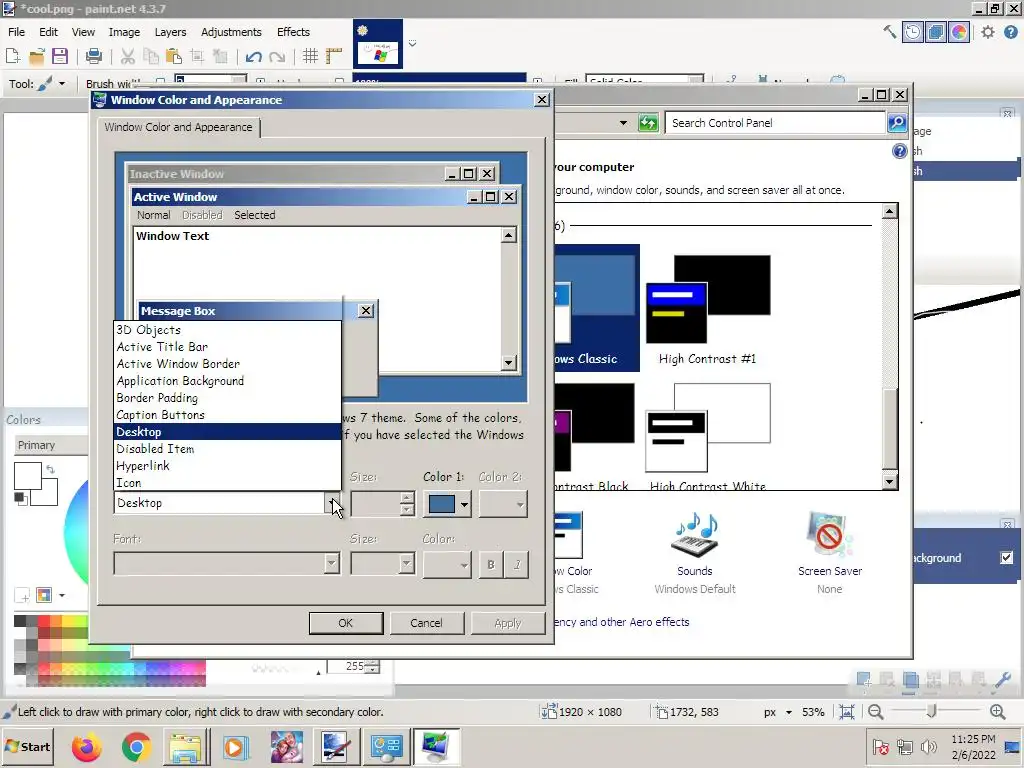Select Hyperlink item in list
1024x768 pixels.
point(227,466)
